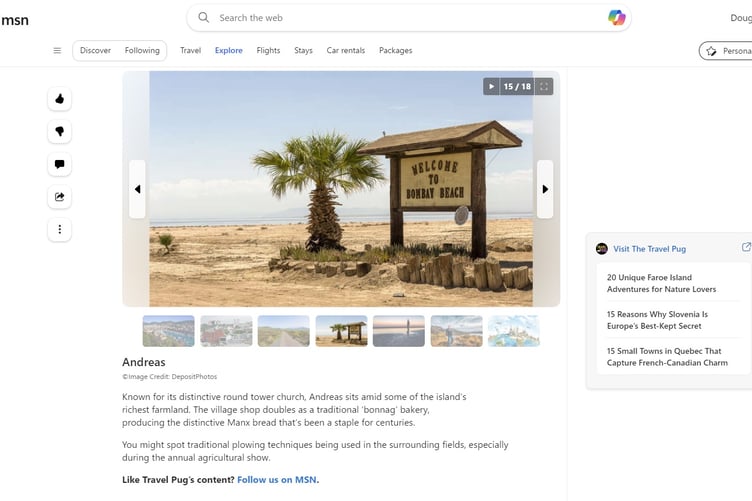Go to the previous slide
This screenshot has height=501, width=752.
(137, 189)
